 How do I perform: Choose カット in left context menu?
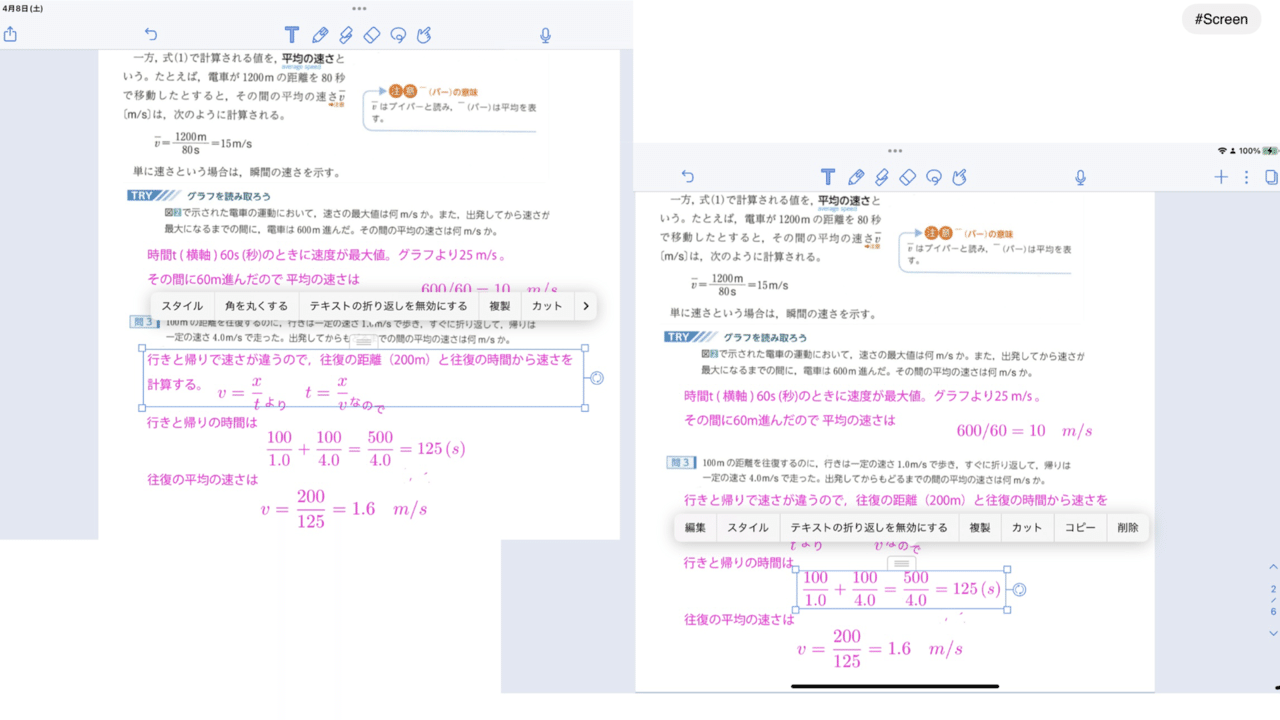click(x=547, y=306)
